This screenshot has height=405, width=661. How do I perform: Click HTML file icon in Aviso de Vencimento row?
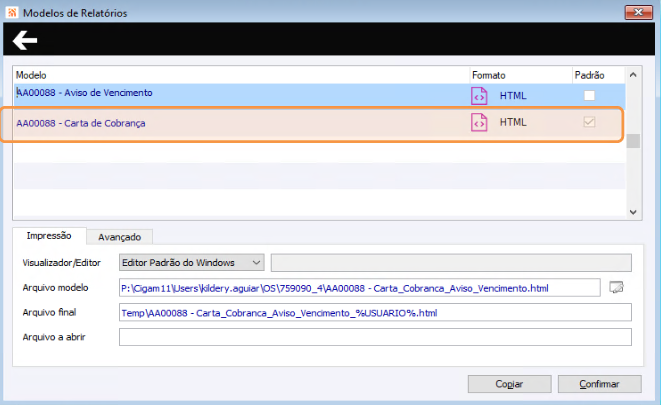click(479, 96)
